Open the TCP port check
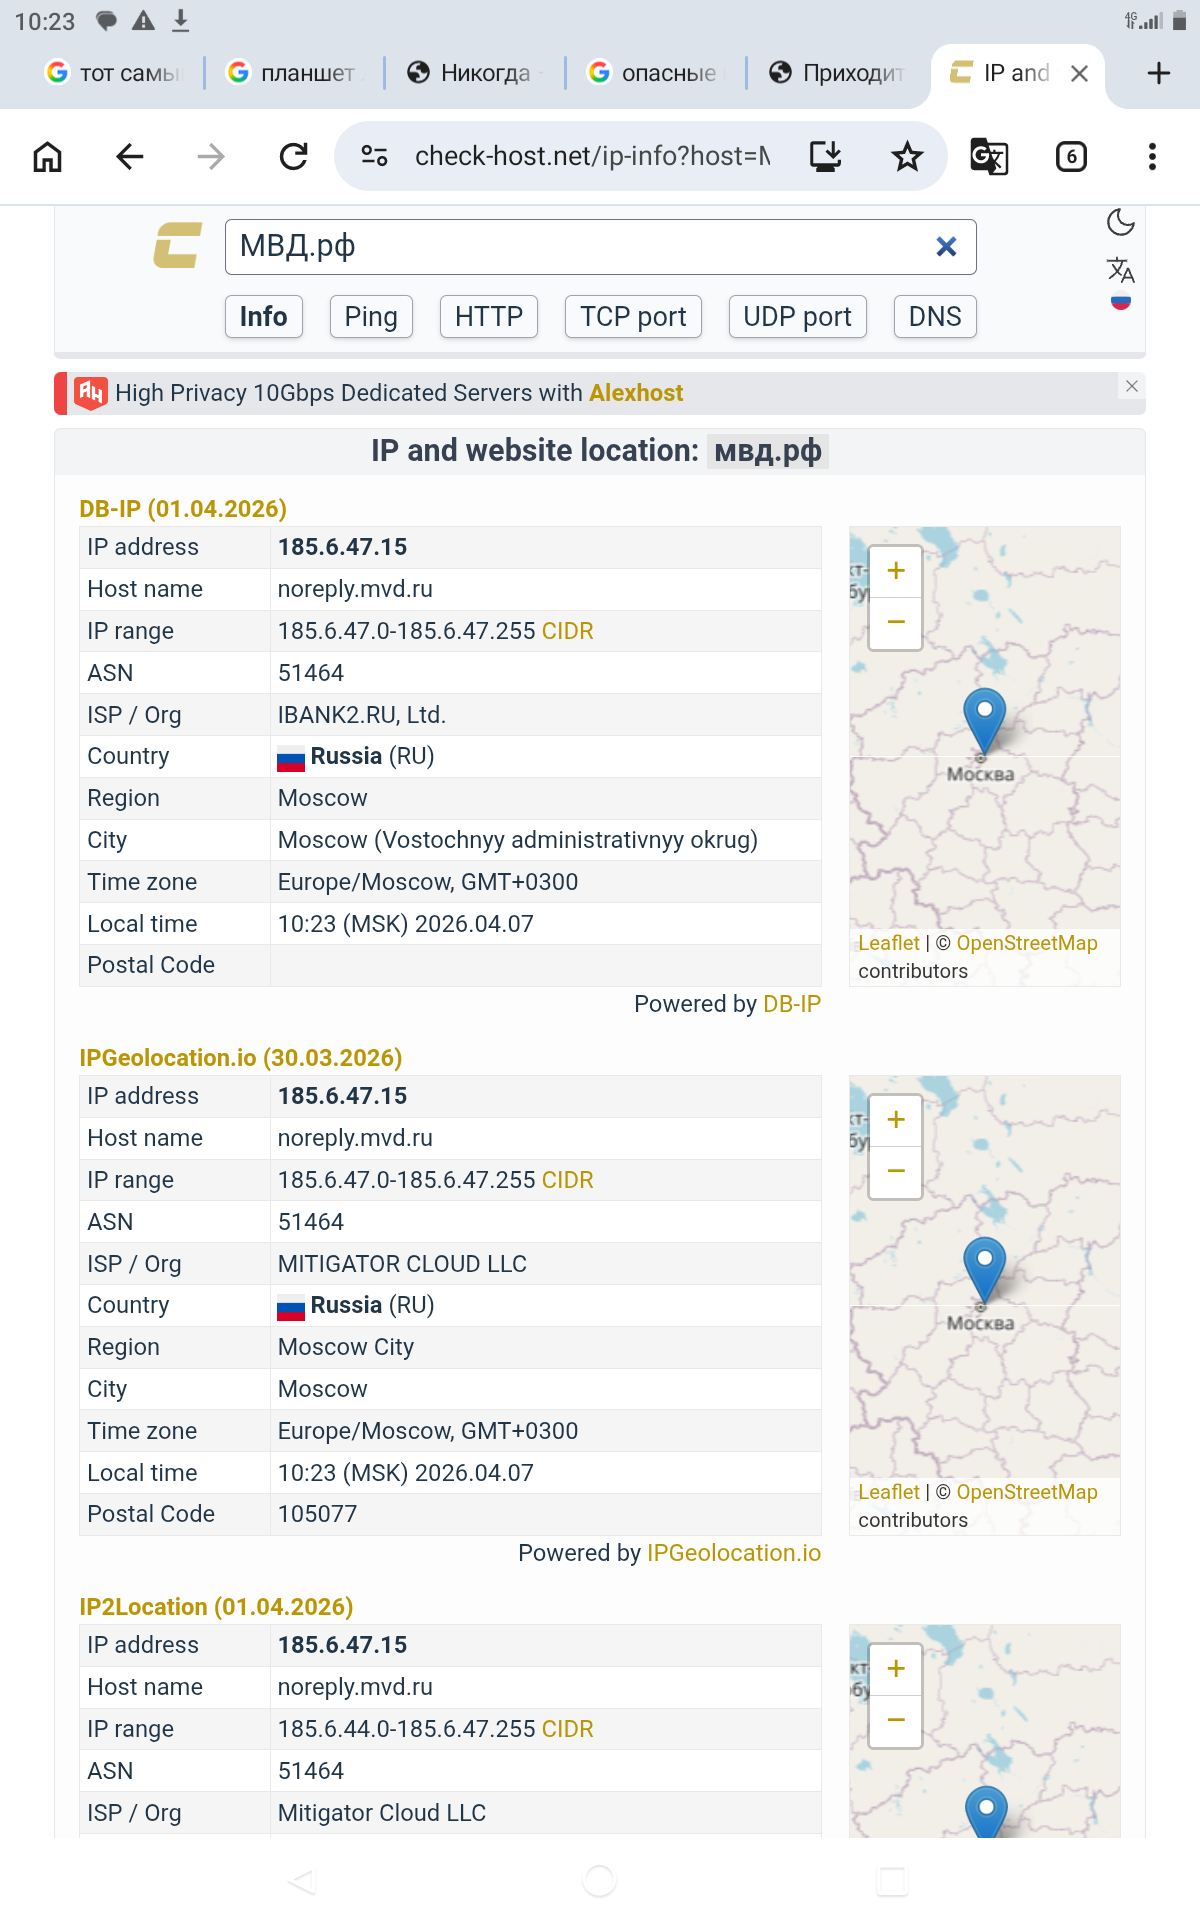 point(633,317)
